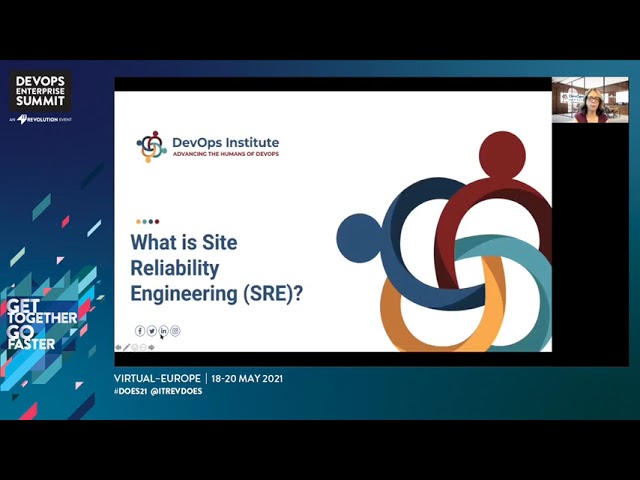Click the IT Revolution event logo

(40, 120)
